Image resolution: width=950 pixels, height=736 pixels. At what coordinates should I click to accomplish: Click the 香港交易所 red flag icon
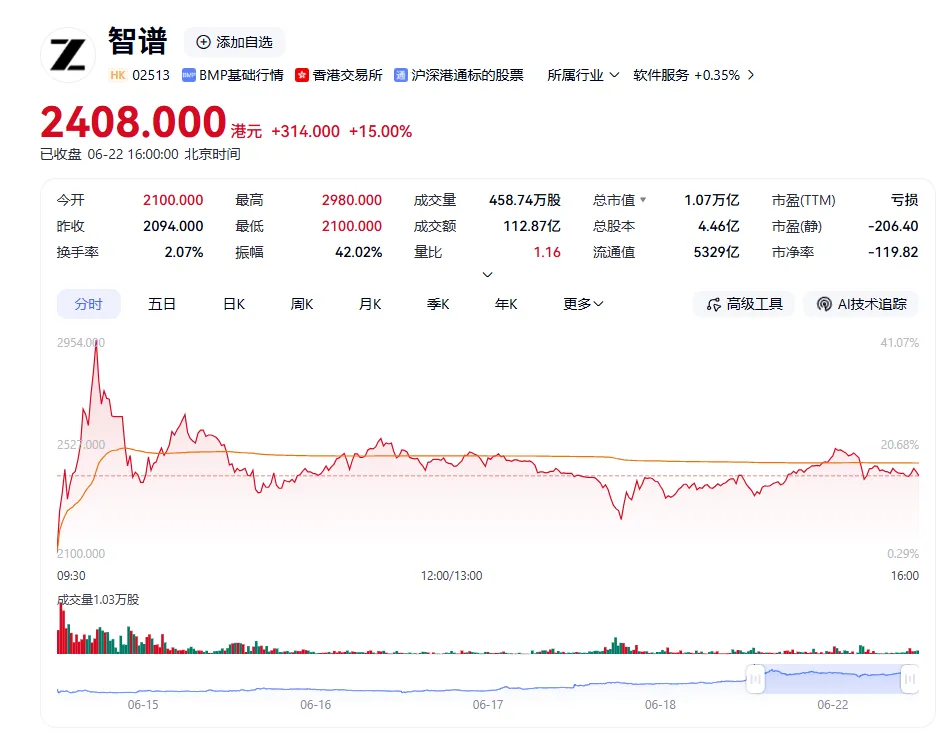(302, 75)
